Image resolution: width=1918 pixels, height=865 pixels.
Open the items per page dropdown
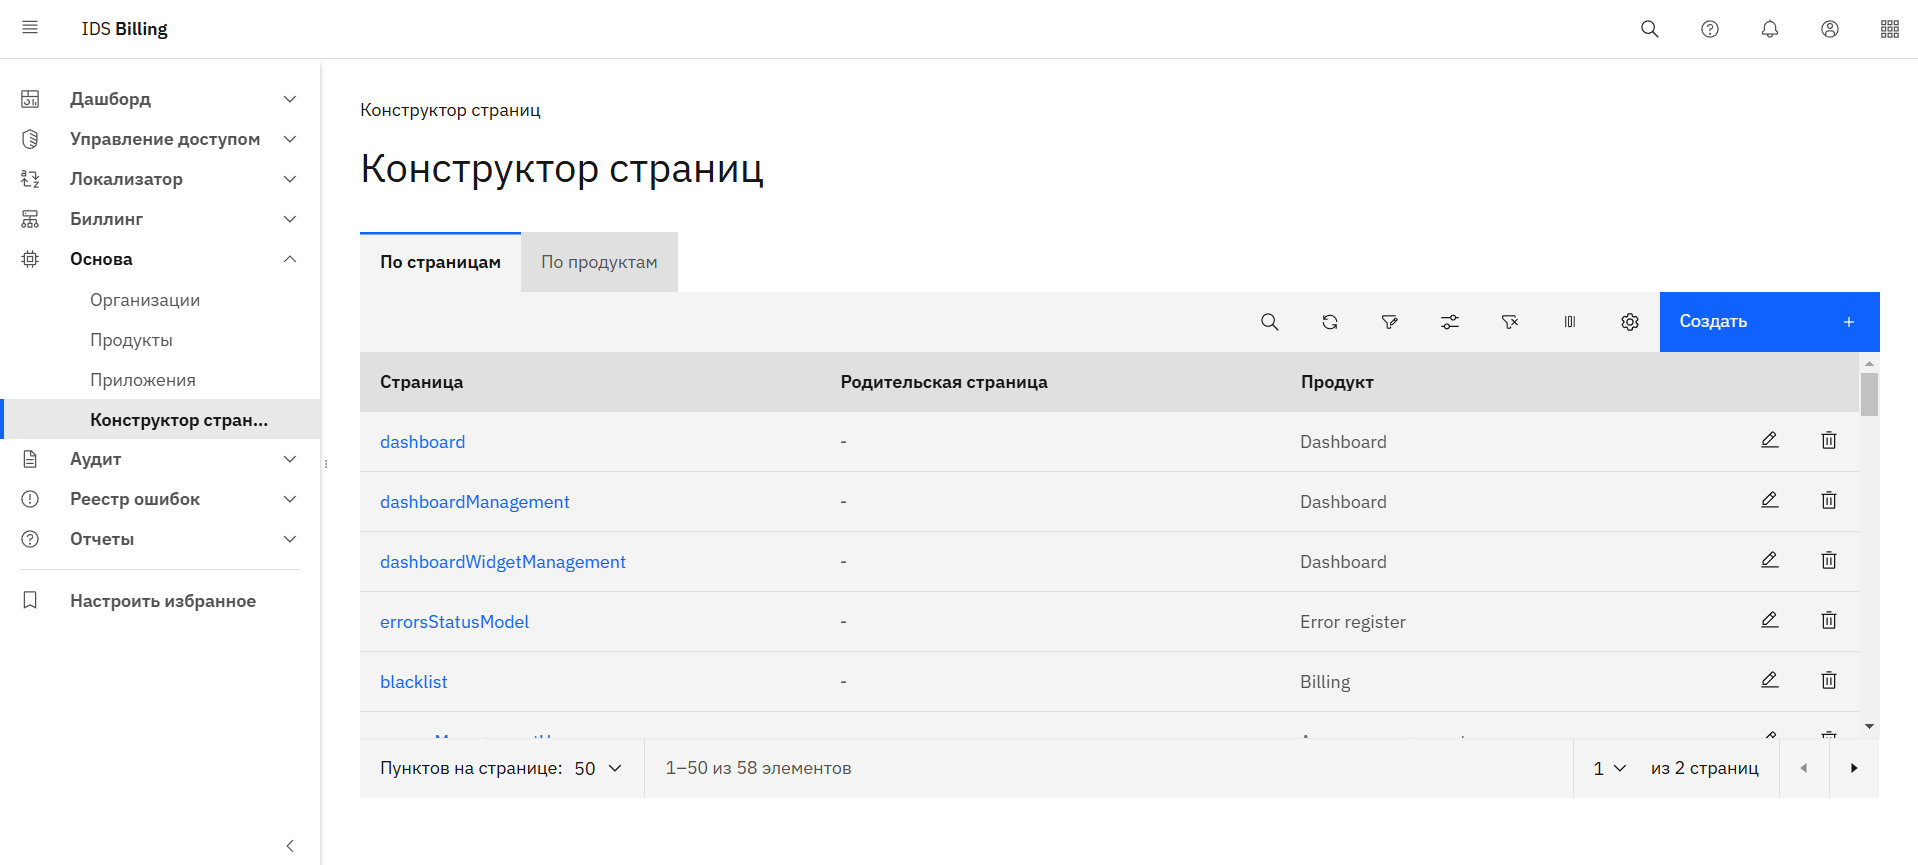pos(598,768)
